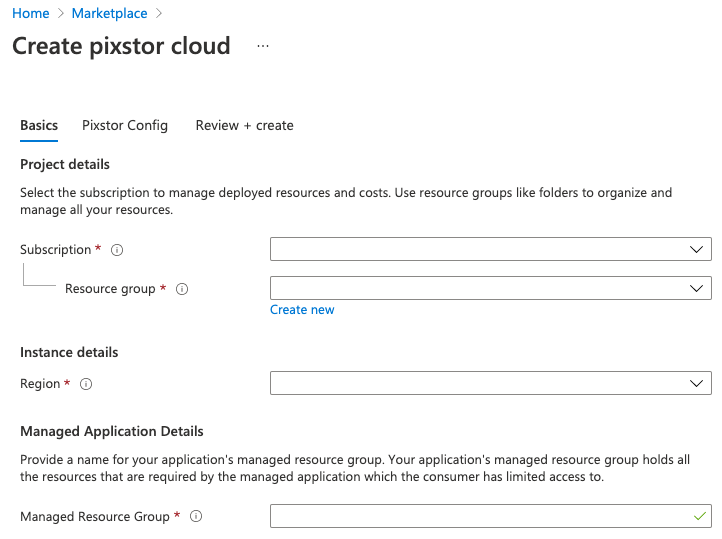Open the Subscription dropdown
This screenshot has height=539, width=722.
click(x=490, y=249)
